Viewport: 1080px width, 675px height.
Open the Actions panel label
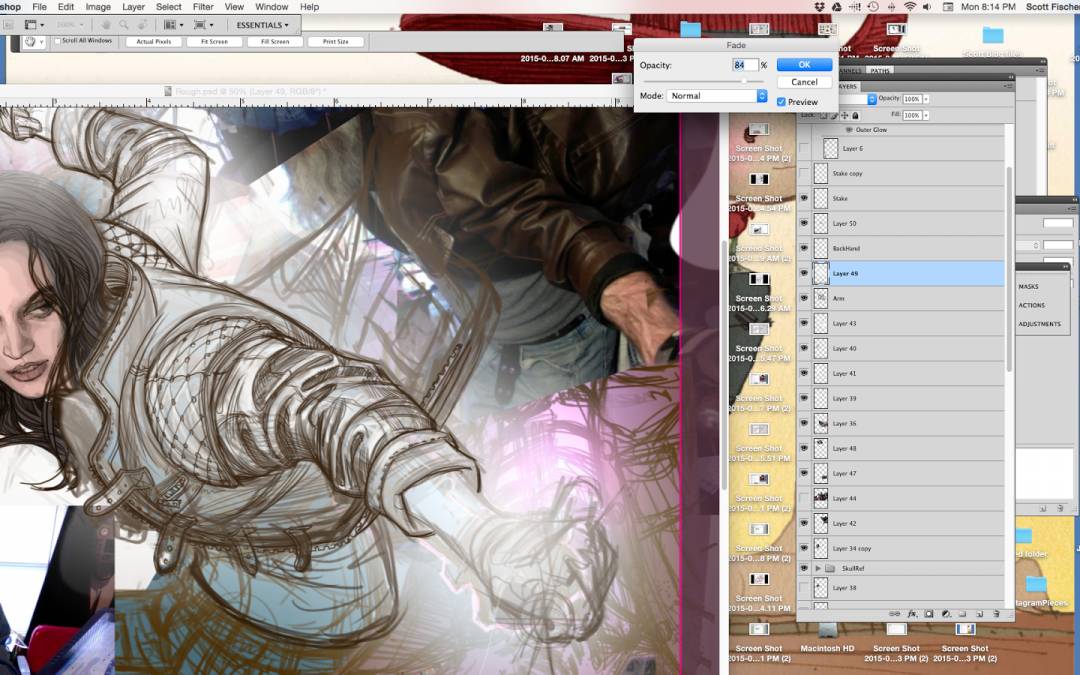click(x=1031, y=305)
